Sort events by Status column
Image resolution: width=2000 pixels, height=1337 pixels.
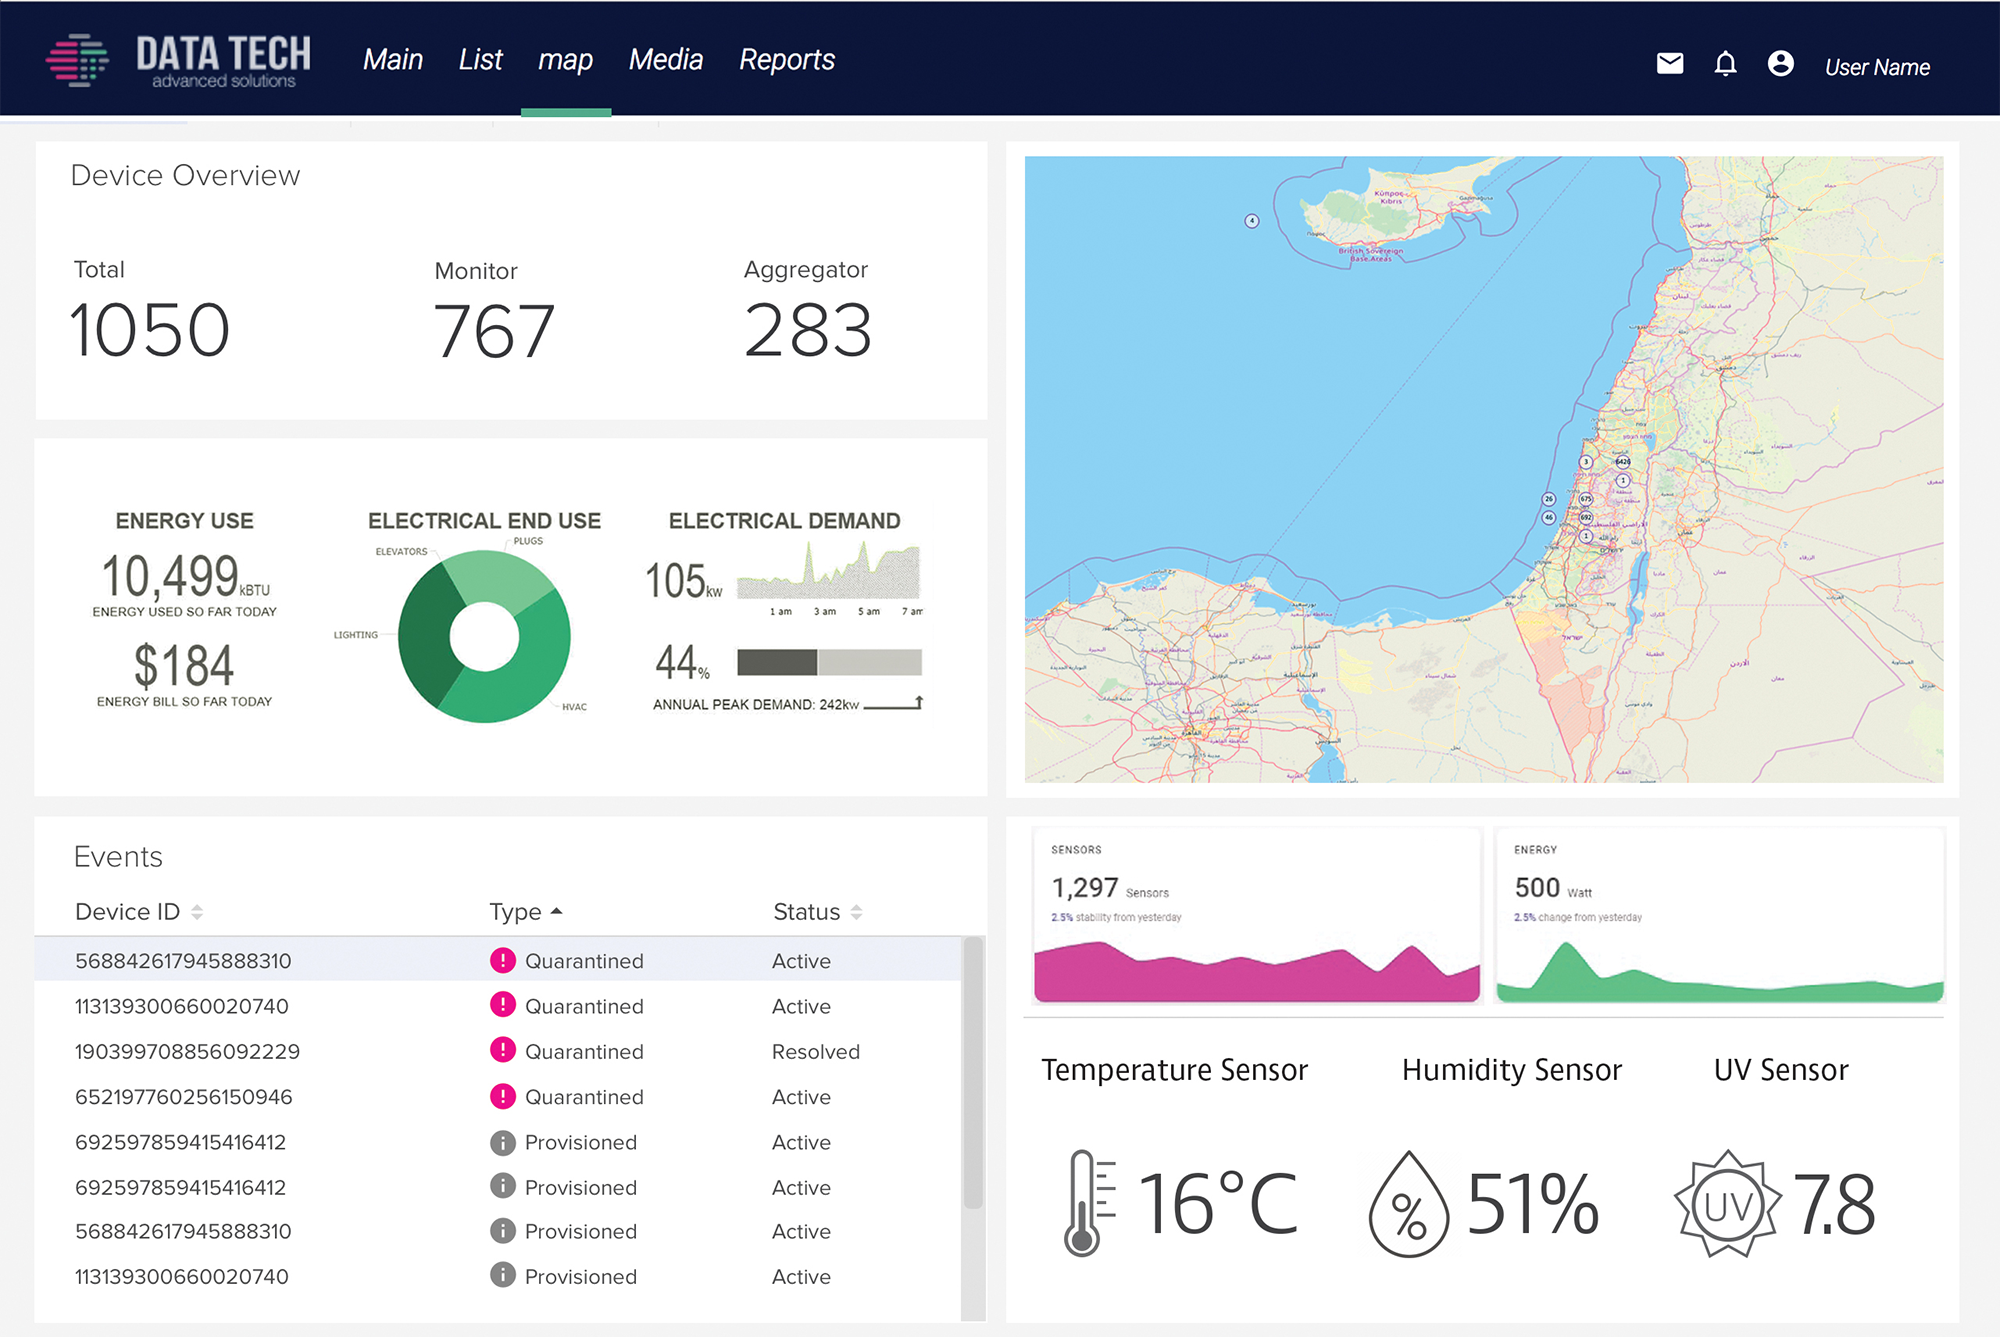click(856, 912)
